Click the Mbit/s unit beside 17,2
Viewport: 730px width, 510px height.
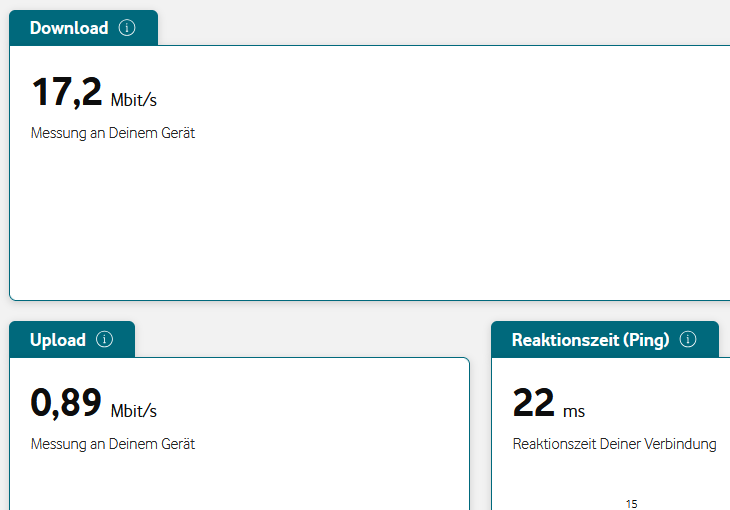134,100
